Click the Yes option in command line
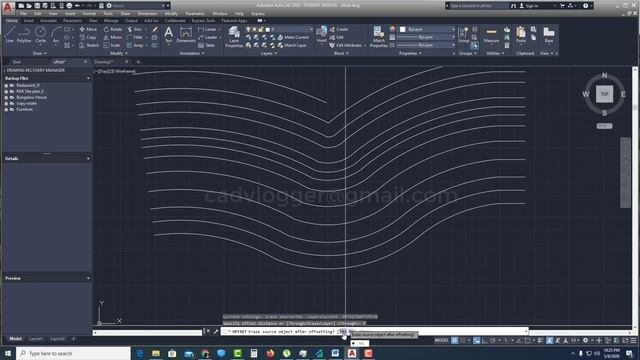The image size is (640, 360). (x=342, y=331)
